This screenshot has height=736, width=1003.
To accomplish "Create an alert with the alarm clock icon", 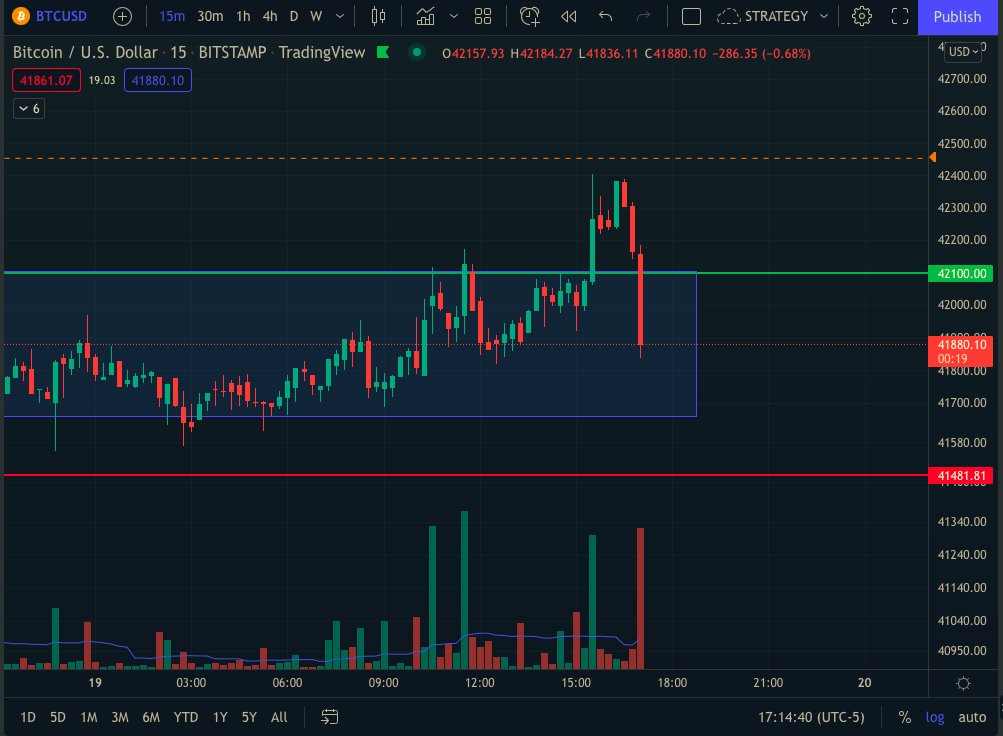I will click(x=530, y=16).
